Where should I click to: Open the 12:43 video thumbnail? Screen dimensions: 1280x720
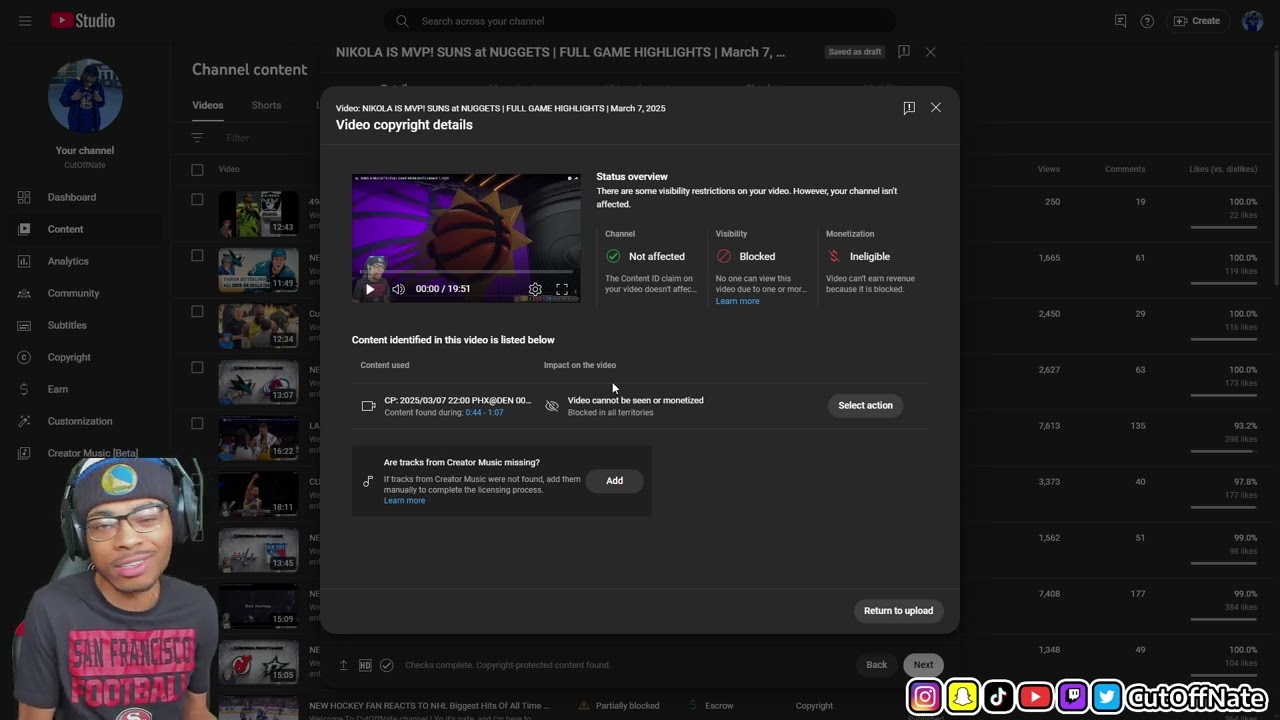[x=258, y=214]
